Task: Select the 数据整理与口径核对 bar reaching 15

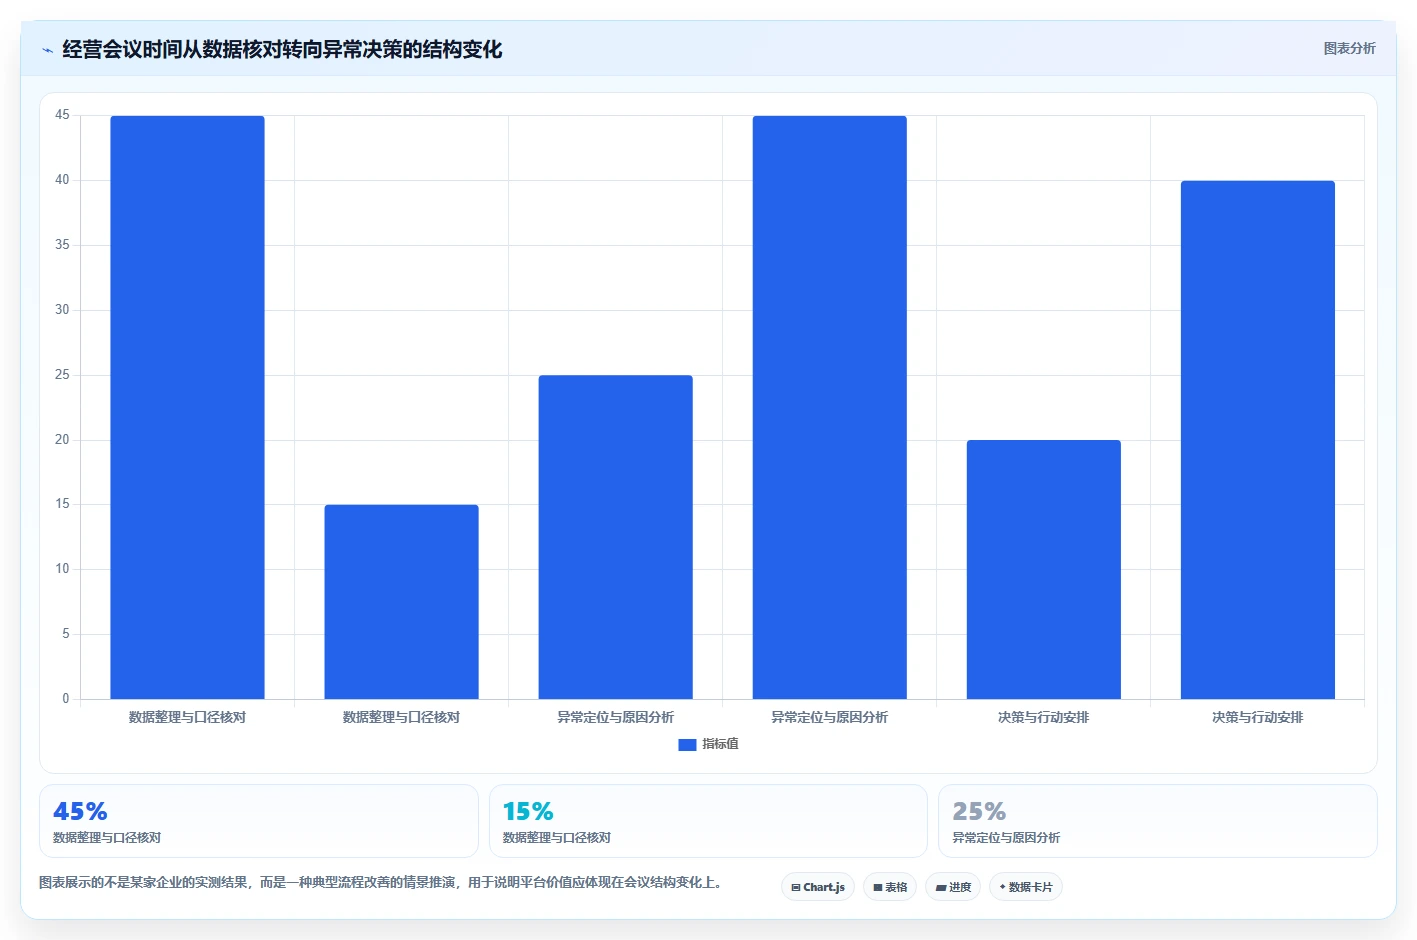Action: pyautogui.click(x=401, y=602)
